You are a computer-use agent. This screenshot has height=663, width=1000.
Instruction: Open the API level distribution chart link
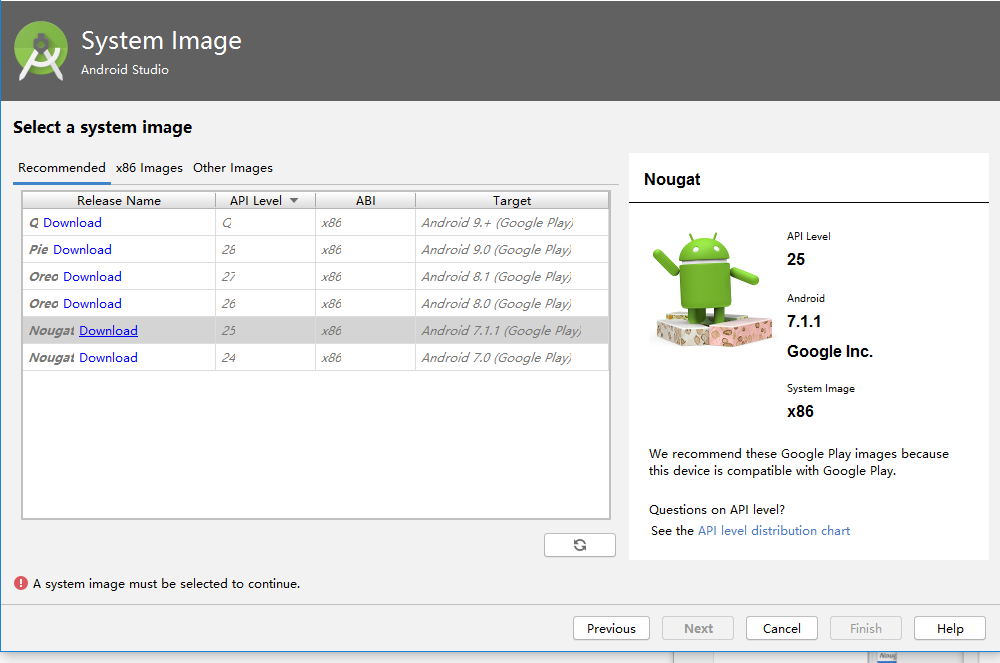[x=774, y=530]
